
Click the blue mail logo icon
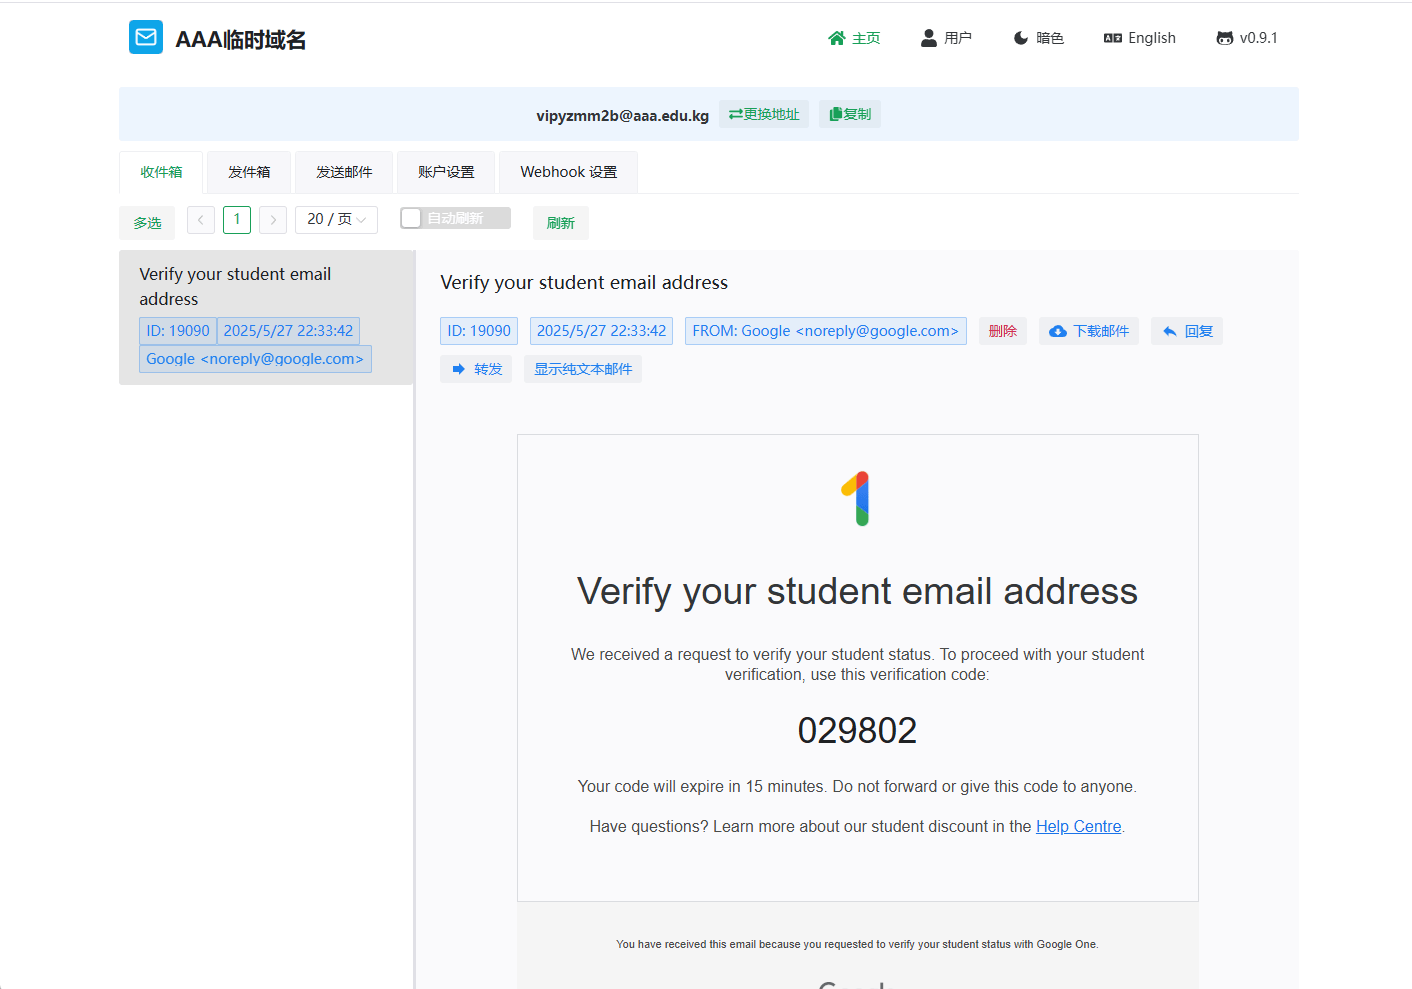click(146, 38)
